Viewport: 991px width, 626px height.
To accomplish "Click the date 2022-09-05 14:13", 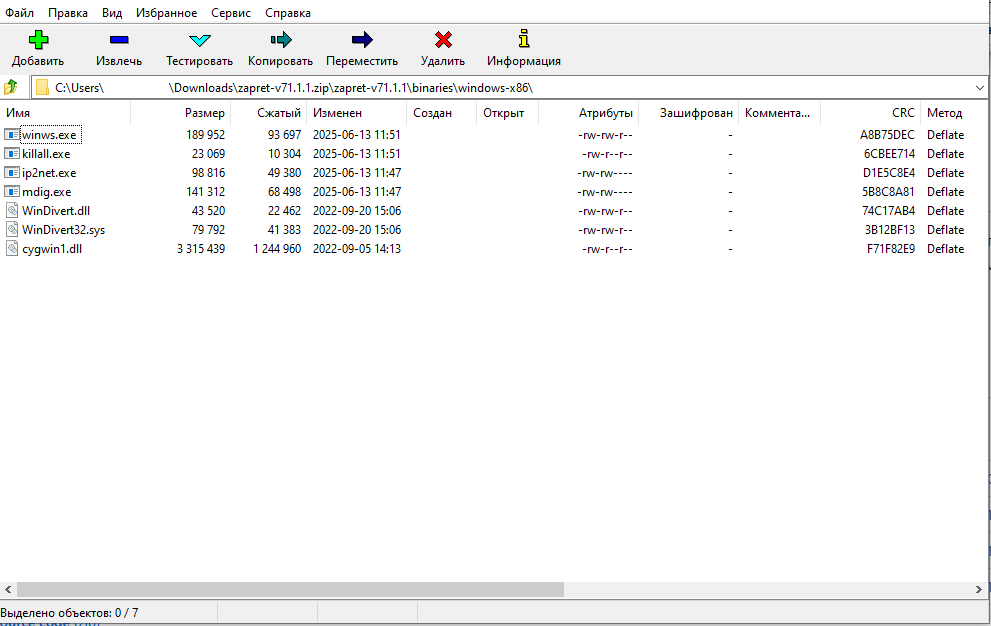I will coord(357,249).
